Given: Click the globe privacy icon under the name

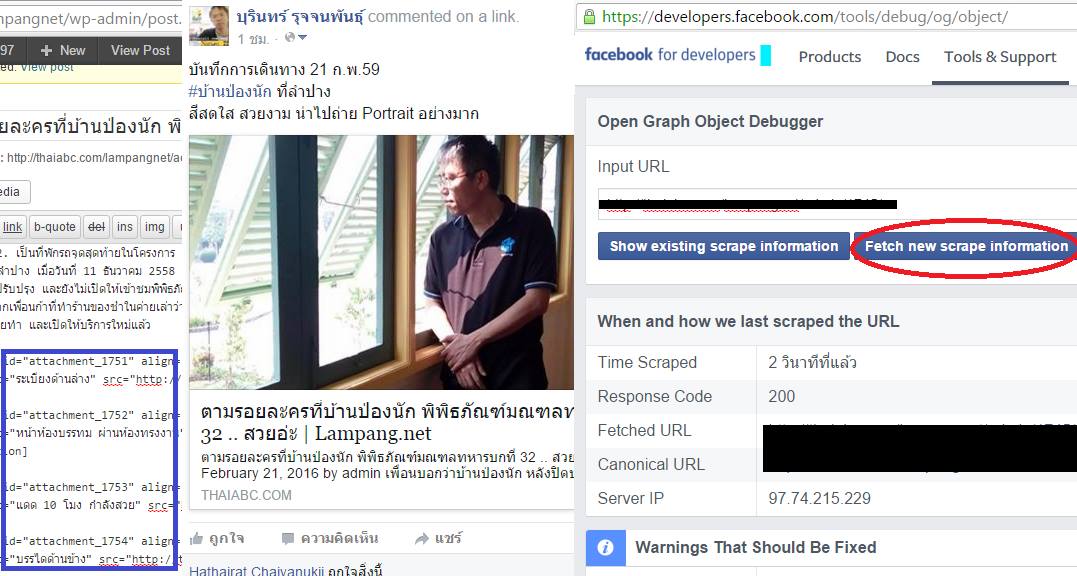Looking at the screenshot, I should pos(290,38).
